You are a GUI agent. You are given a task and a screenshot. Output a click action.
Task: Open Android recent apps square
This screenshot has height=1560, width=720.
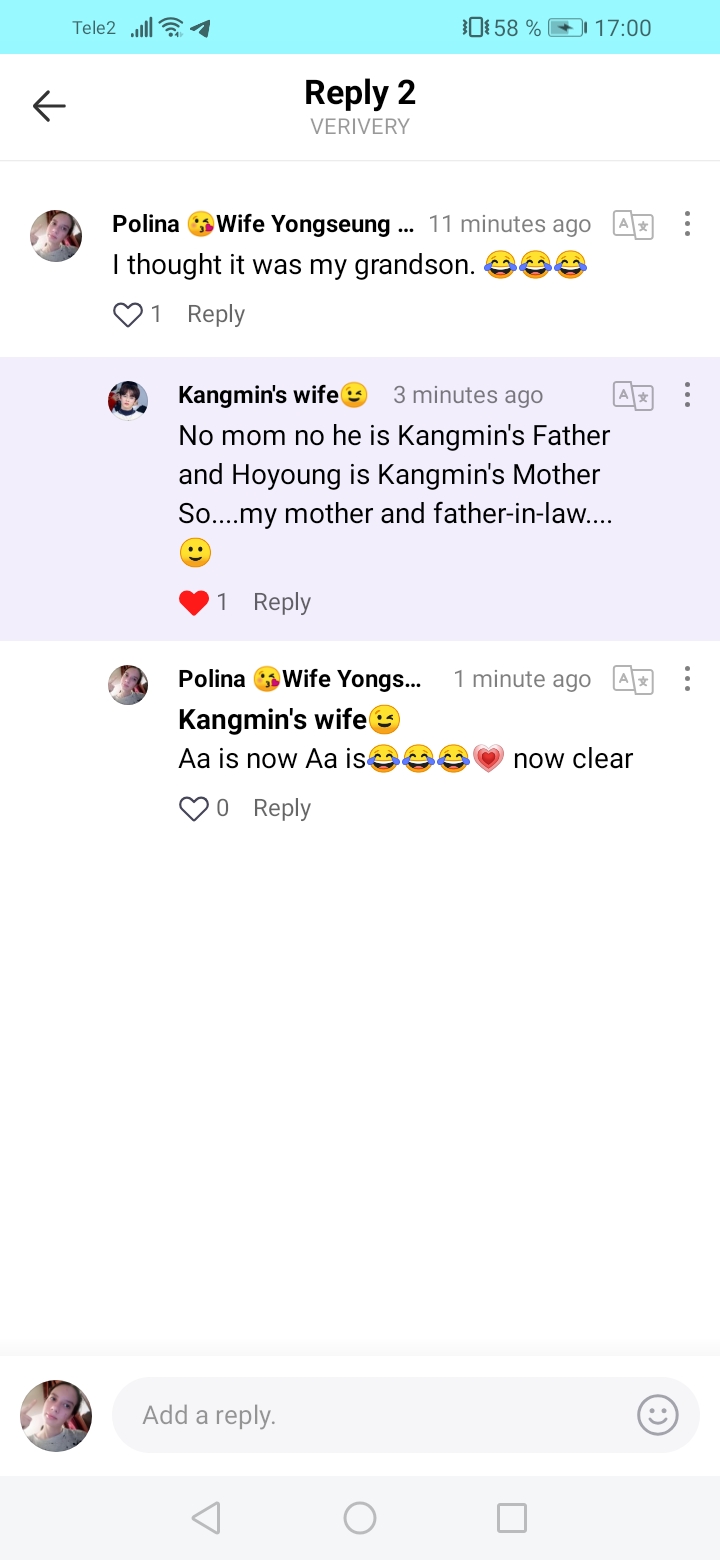[511, 1518]
